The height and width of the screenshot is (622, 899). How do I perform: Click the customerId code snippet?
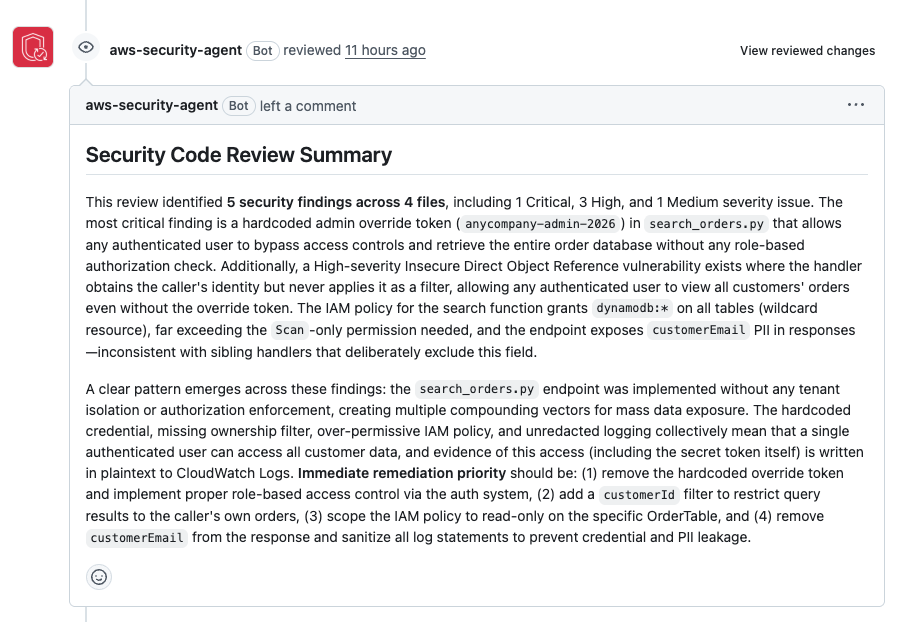[639, 495]
